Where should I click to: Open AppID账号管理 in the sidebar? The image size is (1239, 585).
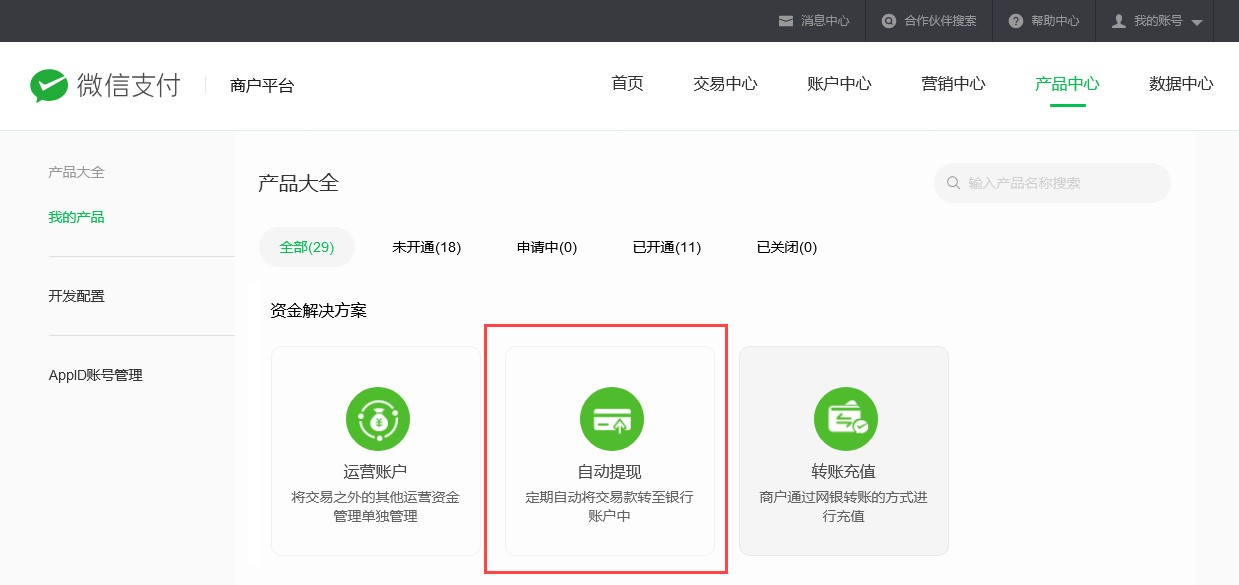click(x=96, y=375)
